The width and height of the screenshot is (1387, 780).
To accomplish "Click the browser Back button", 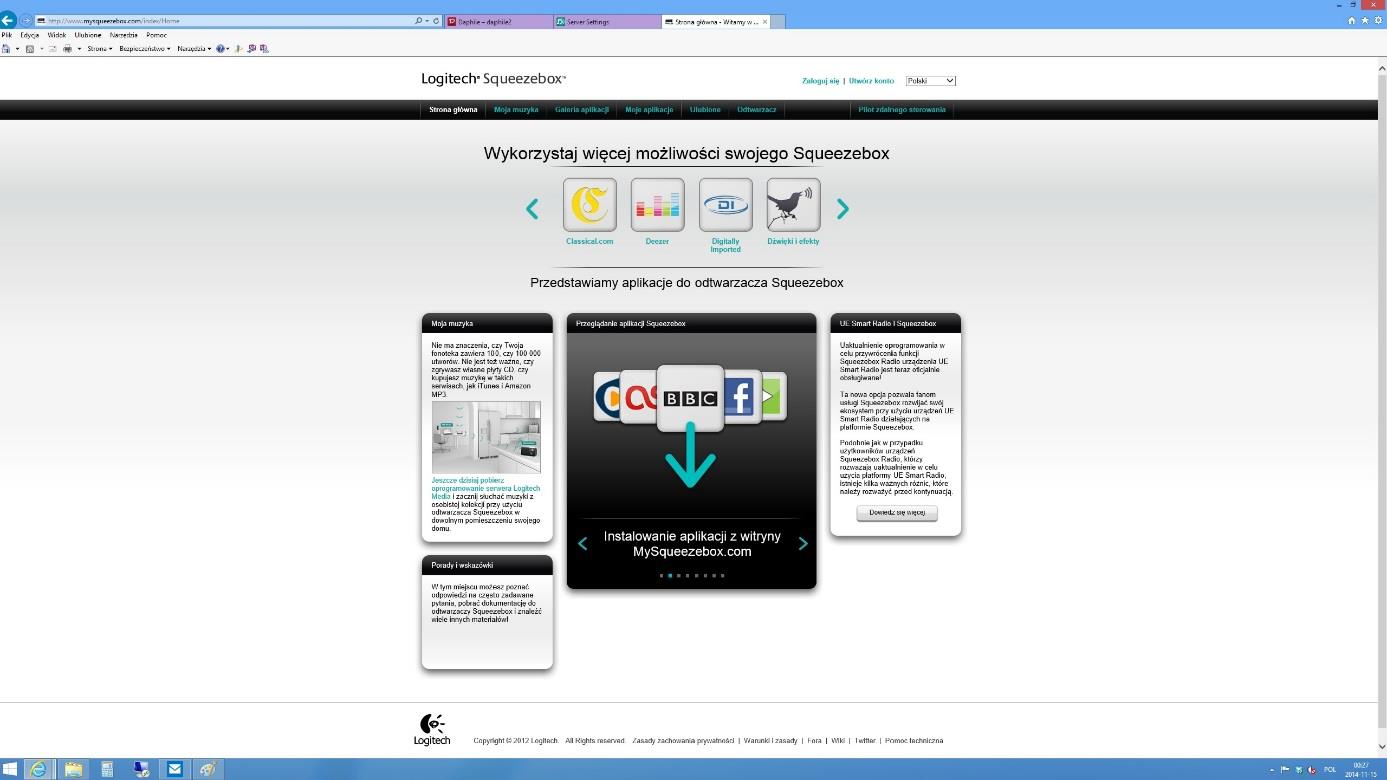I will [x=8, y=20].
